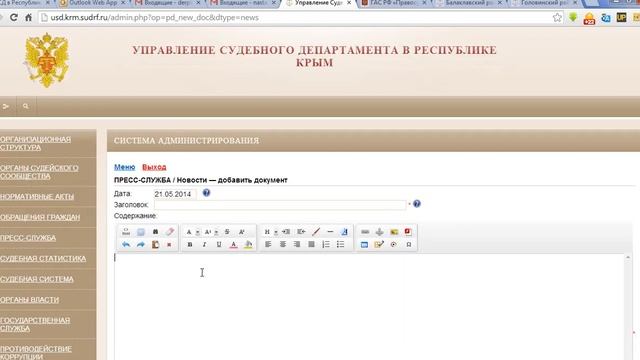Open the font size dropdown arrow

click(x=216, y=232)
